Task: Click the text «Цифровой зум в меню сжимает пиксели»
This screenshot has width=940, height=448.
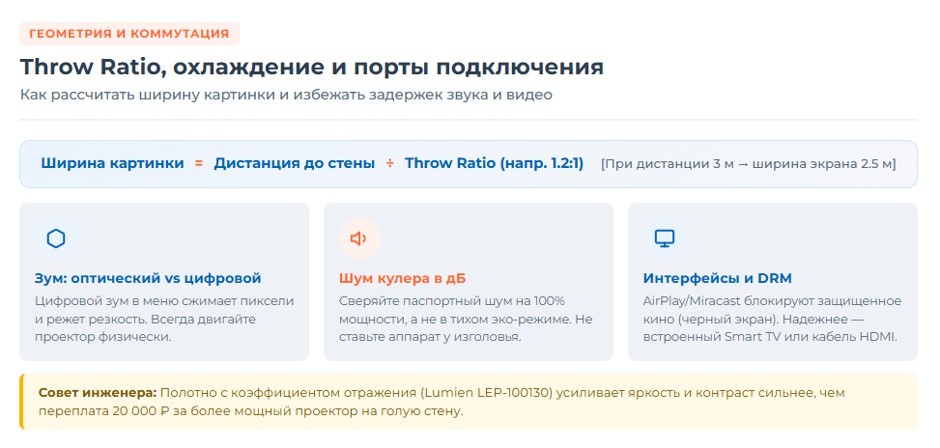Action: click(164, 300)
